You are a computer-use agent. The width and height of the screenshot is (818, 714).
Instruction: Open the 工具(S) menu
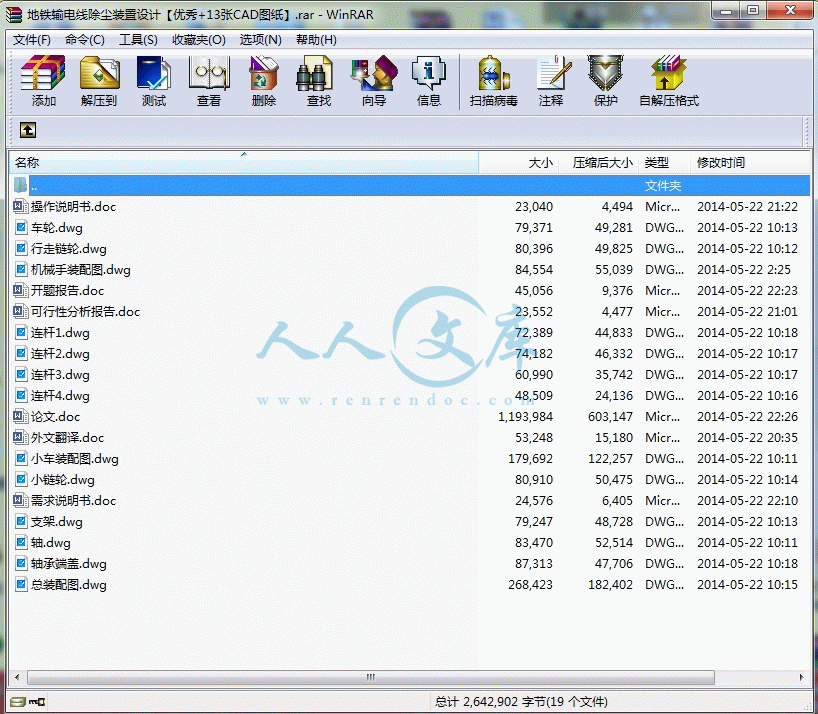tap(138, 40)
